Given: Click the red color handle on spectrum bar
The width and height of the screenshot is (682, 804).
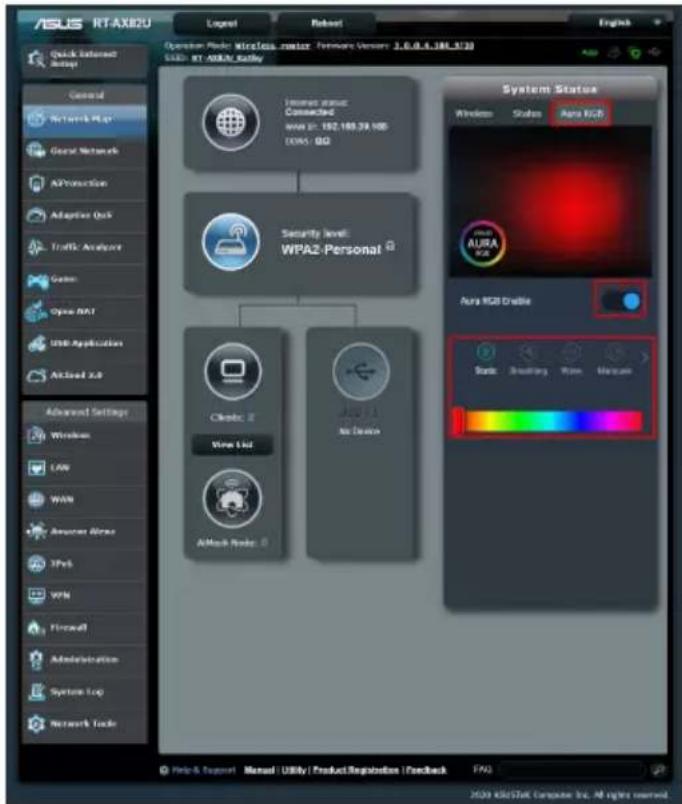Looking at the screenshot, I should tap(459, 421).
